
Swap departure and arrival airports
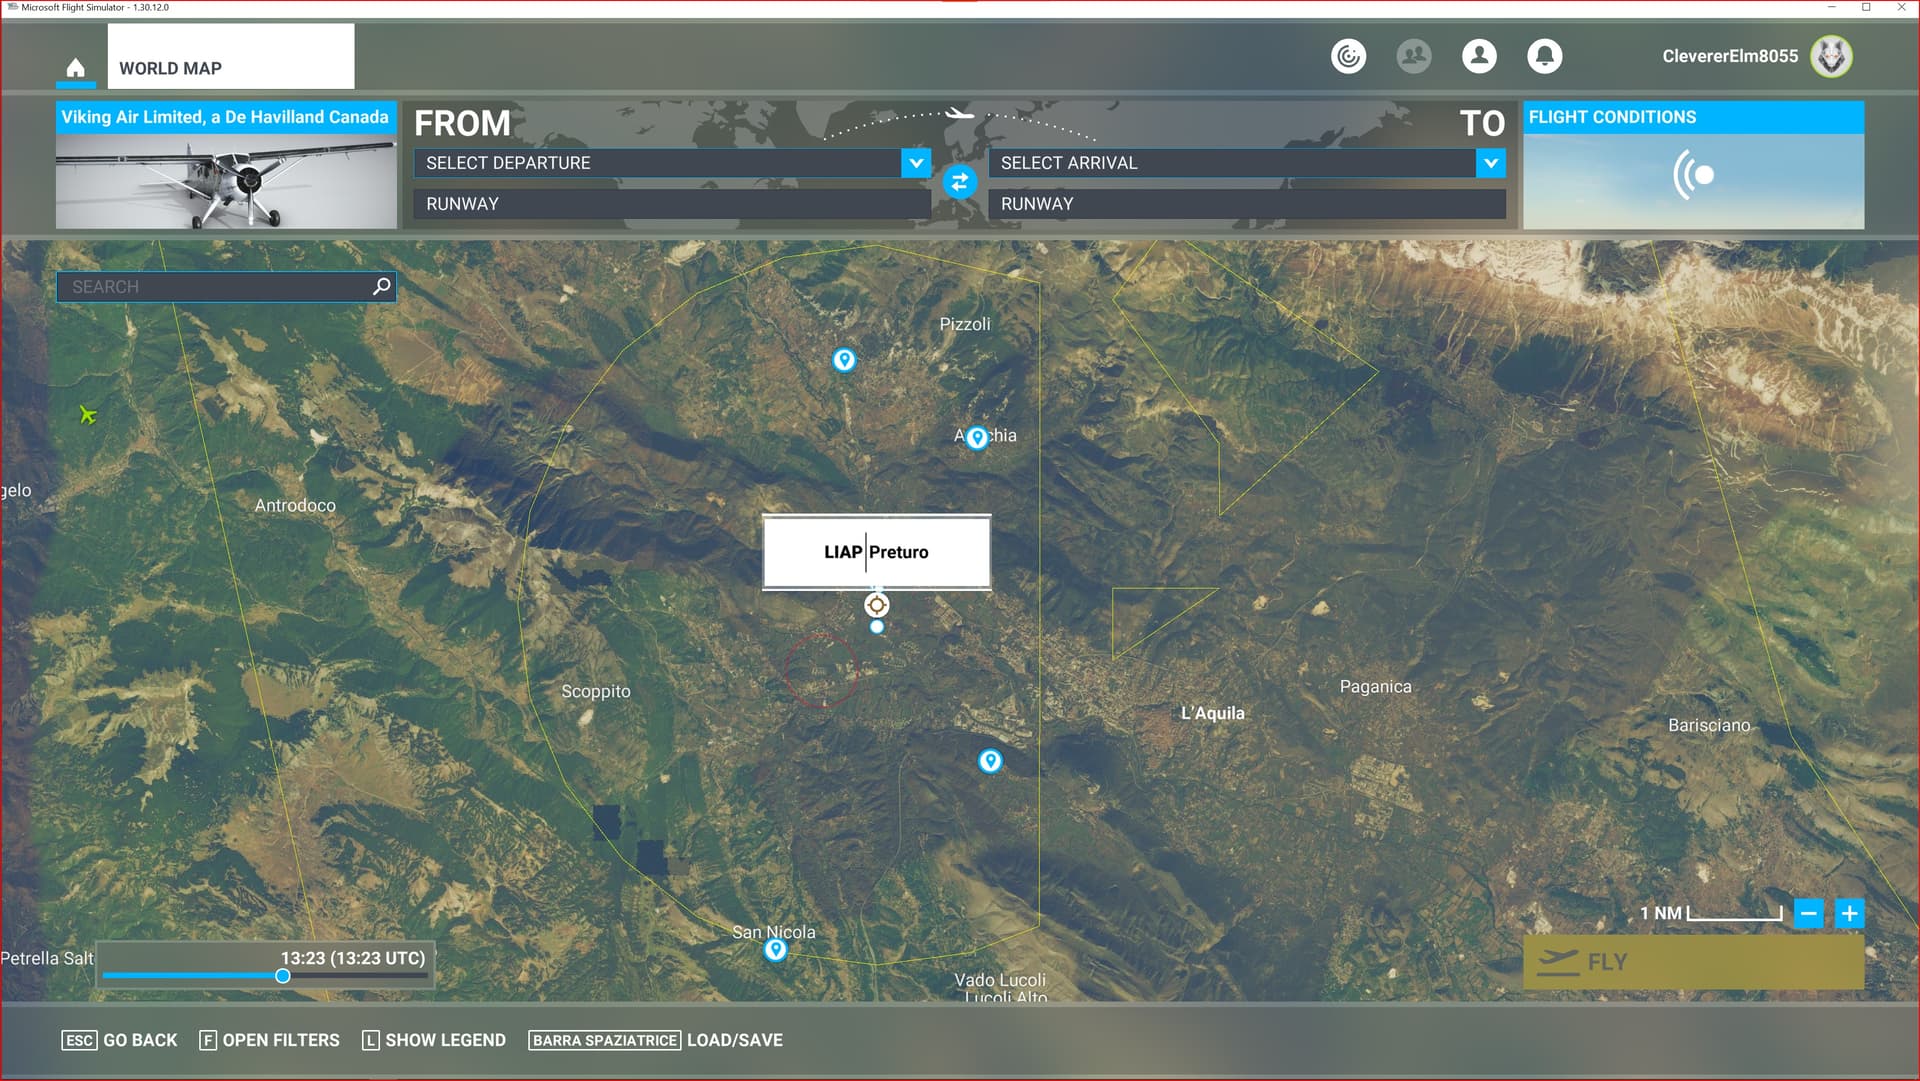coord(959,182)
